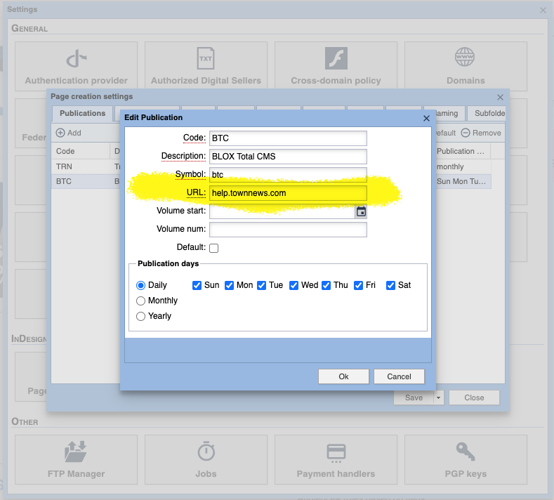Open the Domains globe icon

click(465, 57)
